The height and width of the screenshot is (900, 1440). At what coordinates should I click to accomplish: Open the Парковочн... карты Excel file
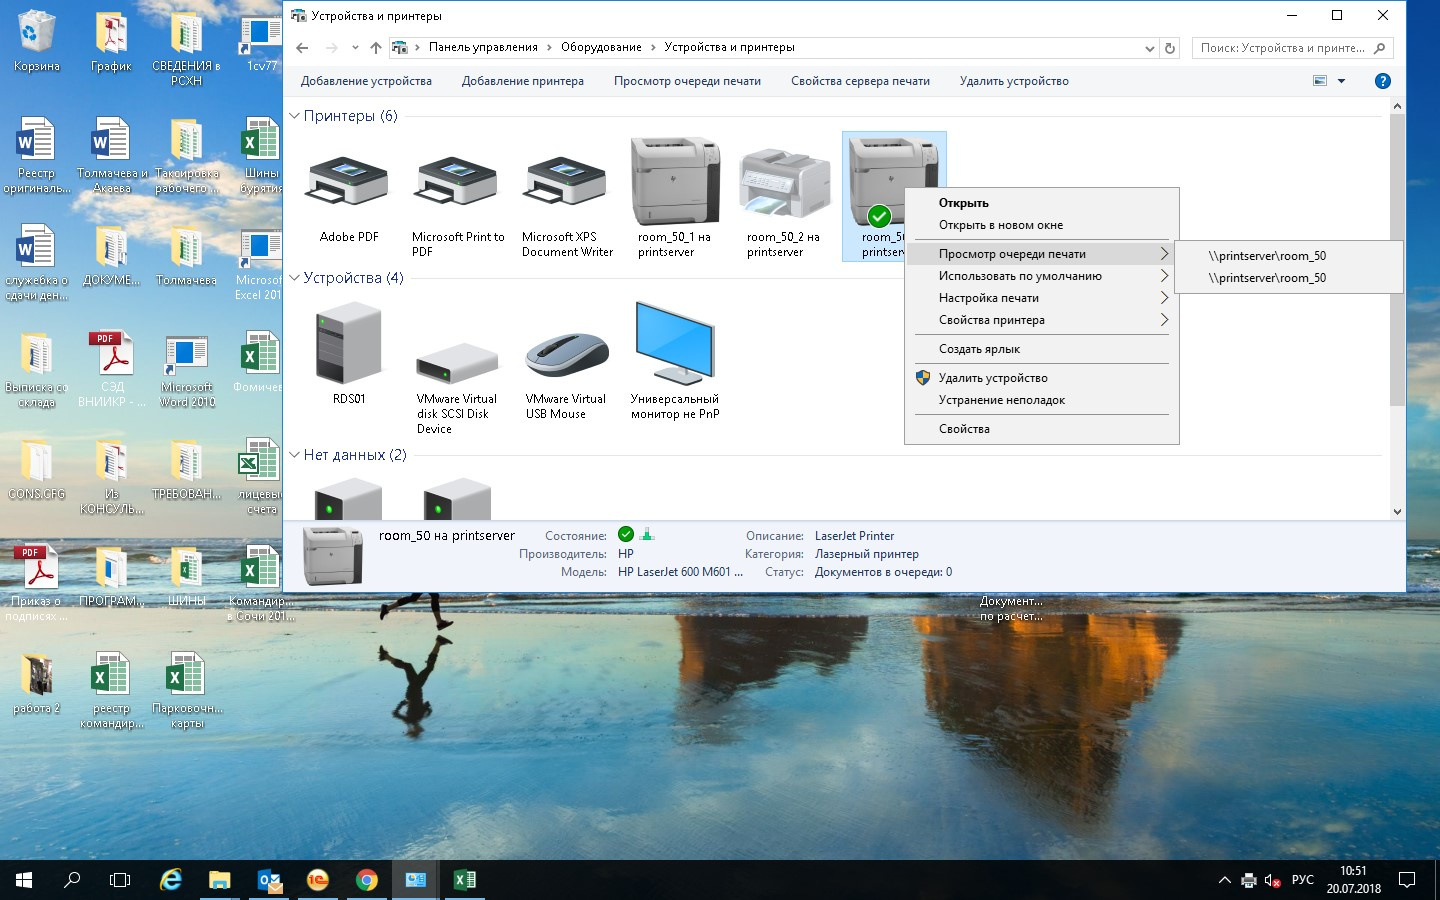[x=187, y=690]
